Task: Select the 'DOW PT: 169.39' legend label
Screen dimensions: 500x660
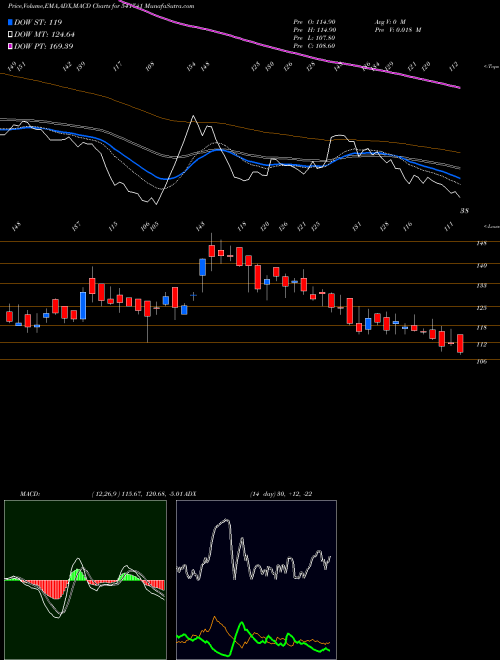Action: [x=43, y=46]
